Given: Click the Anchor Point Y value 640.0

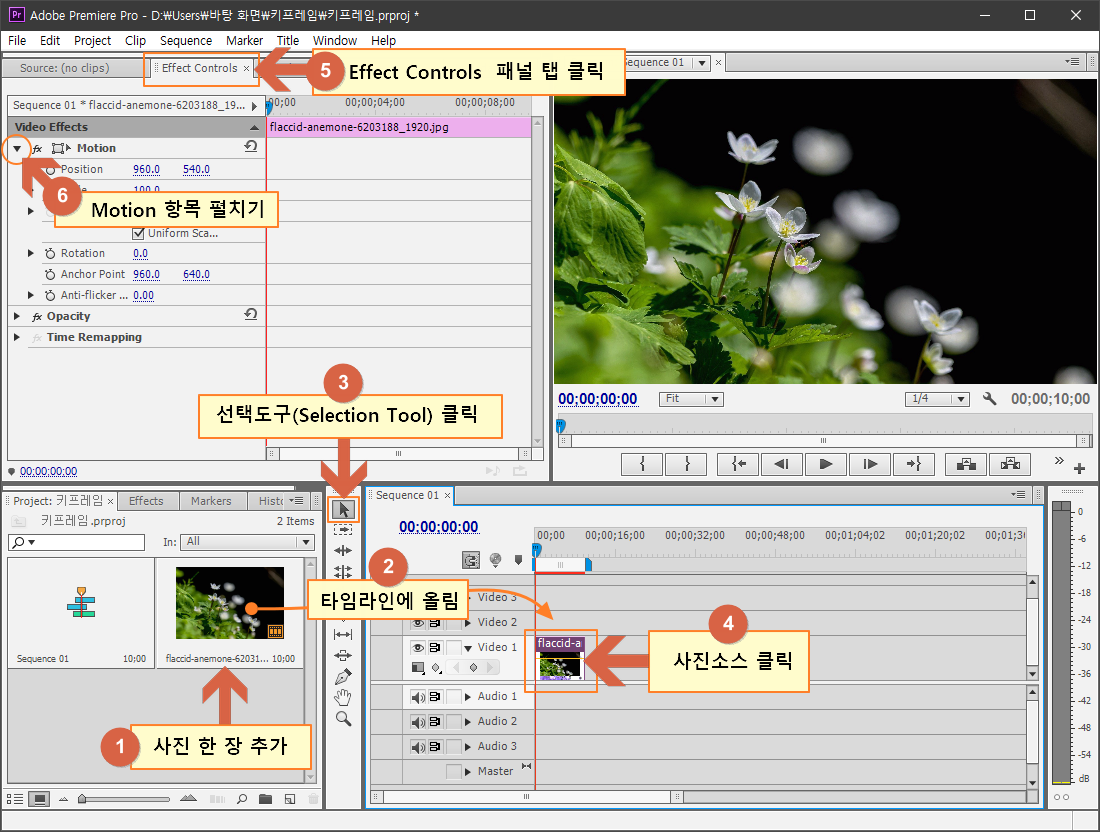Looking at the screenshot, I should pyautogui.click(x=196, y=274).
